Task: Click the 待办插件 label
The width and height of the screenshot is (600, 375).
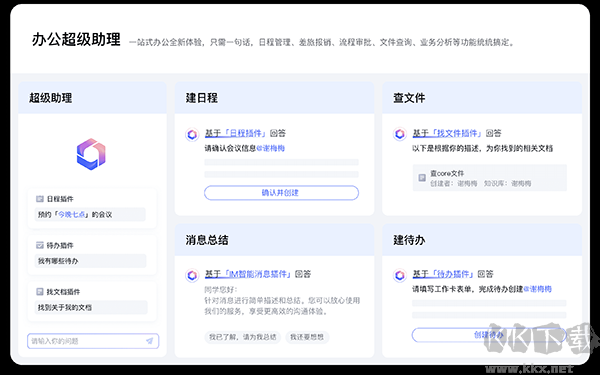Action: [x=60, y=245]
